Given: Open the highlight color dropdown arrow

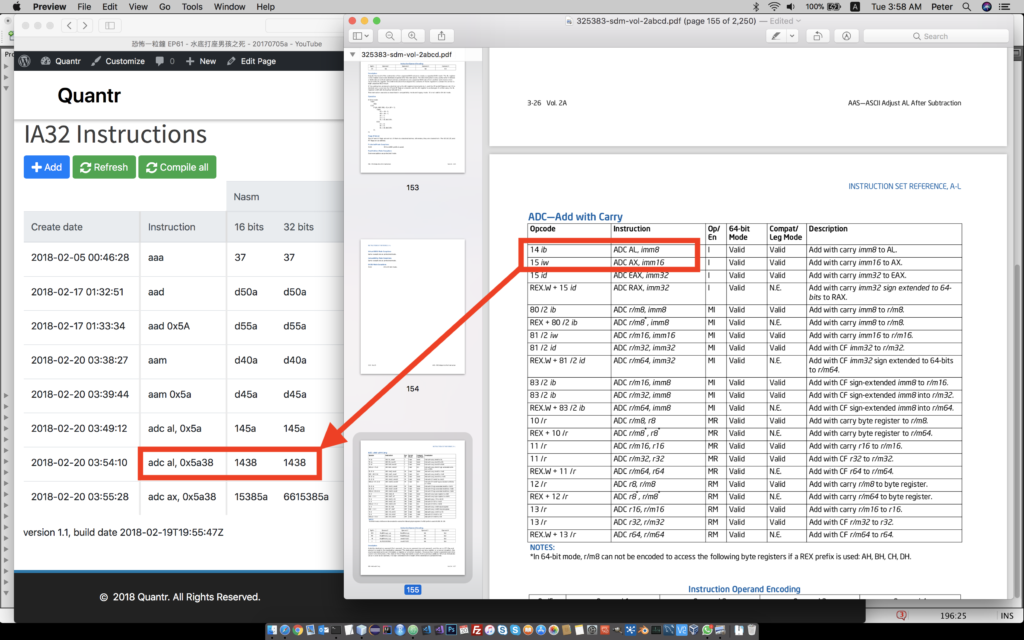Looking at the screenshot, I should (792, 36).
